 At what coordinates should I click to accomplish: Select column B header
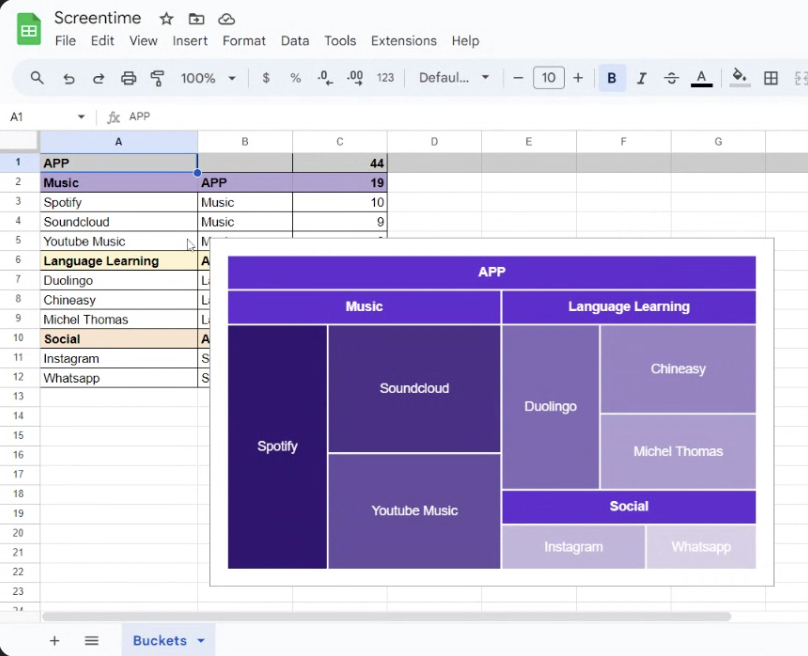(245, 142)
